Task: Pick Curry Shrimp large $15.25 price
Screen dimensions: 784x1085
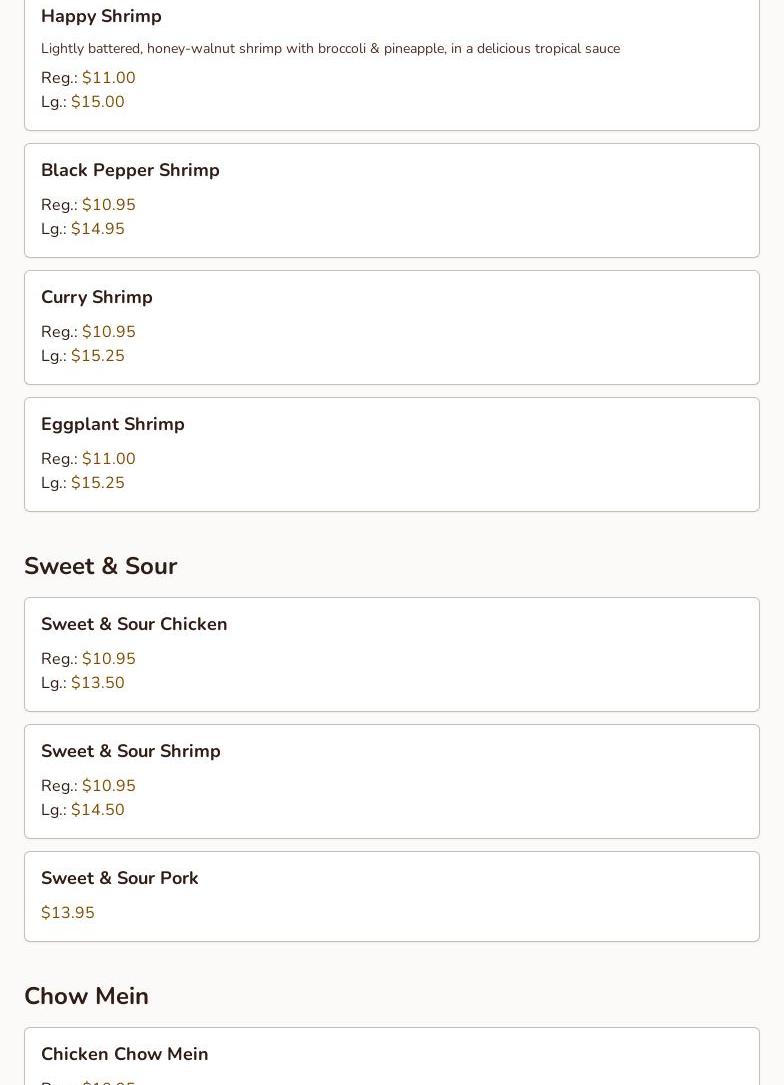Action: coord(97,356)
